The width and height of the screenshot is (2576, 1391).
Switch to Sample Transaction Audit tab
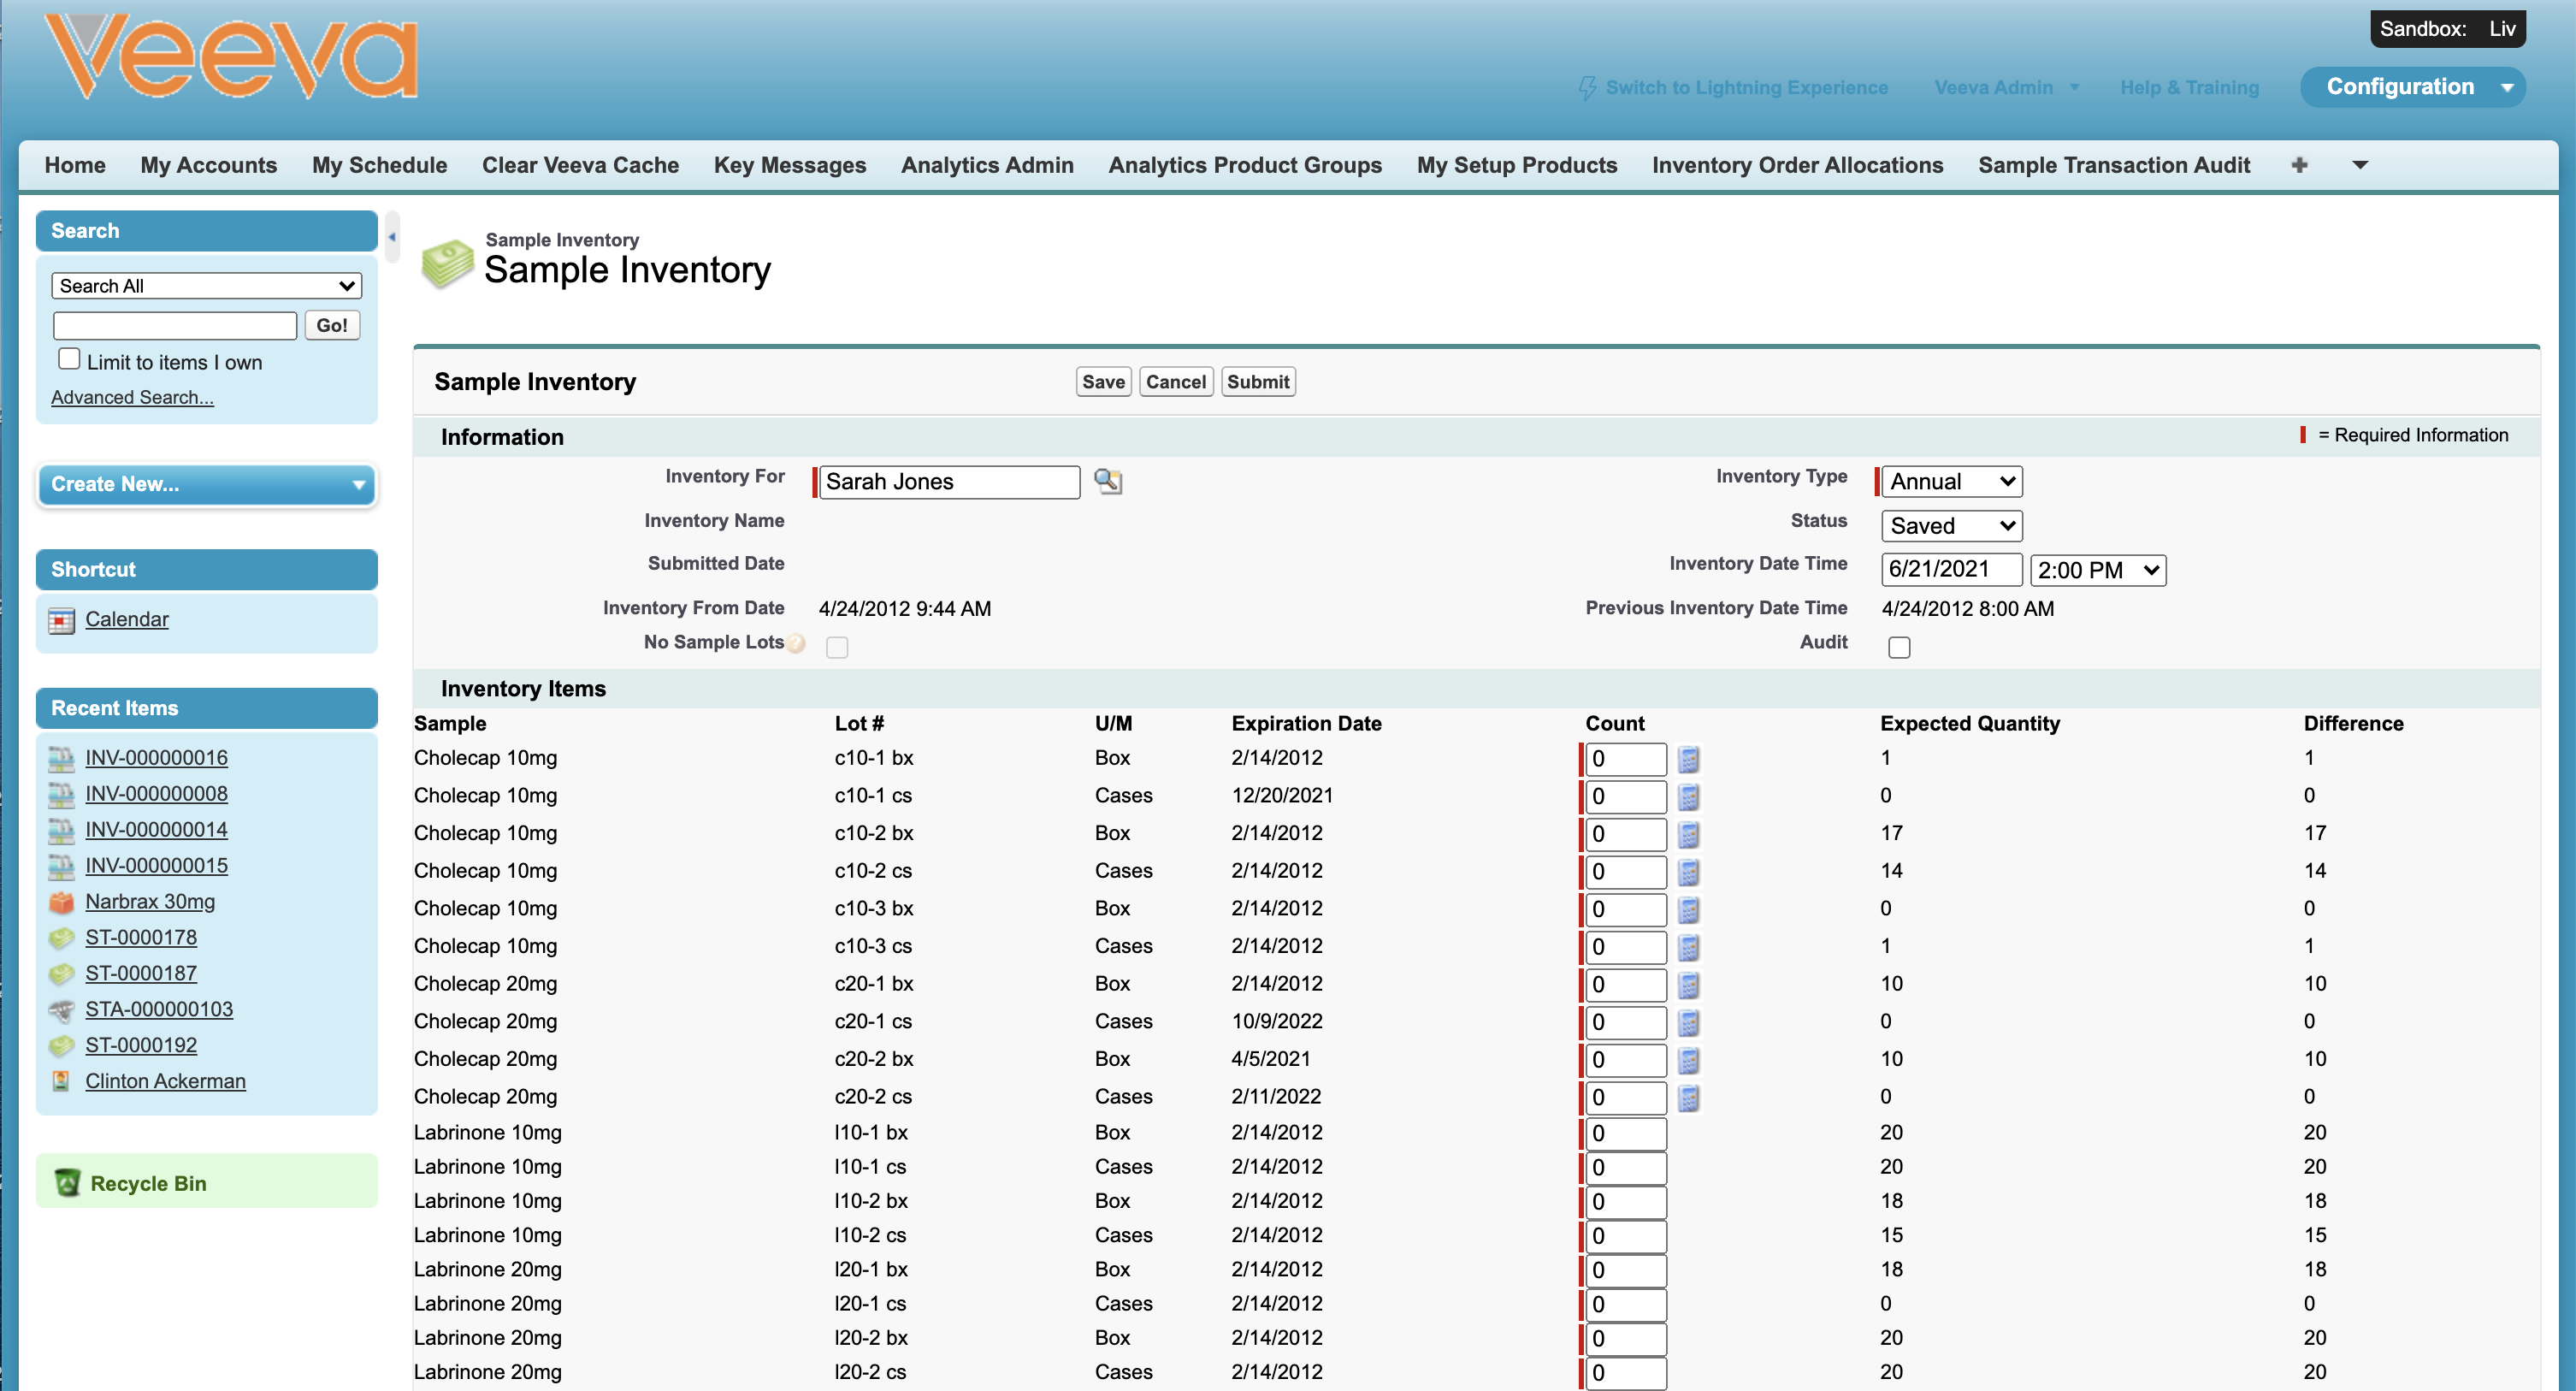point(2113,165)
